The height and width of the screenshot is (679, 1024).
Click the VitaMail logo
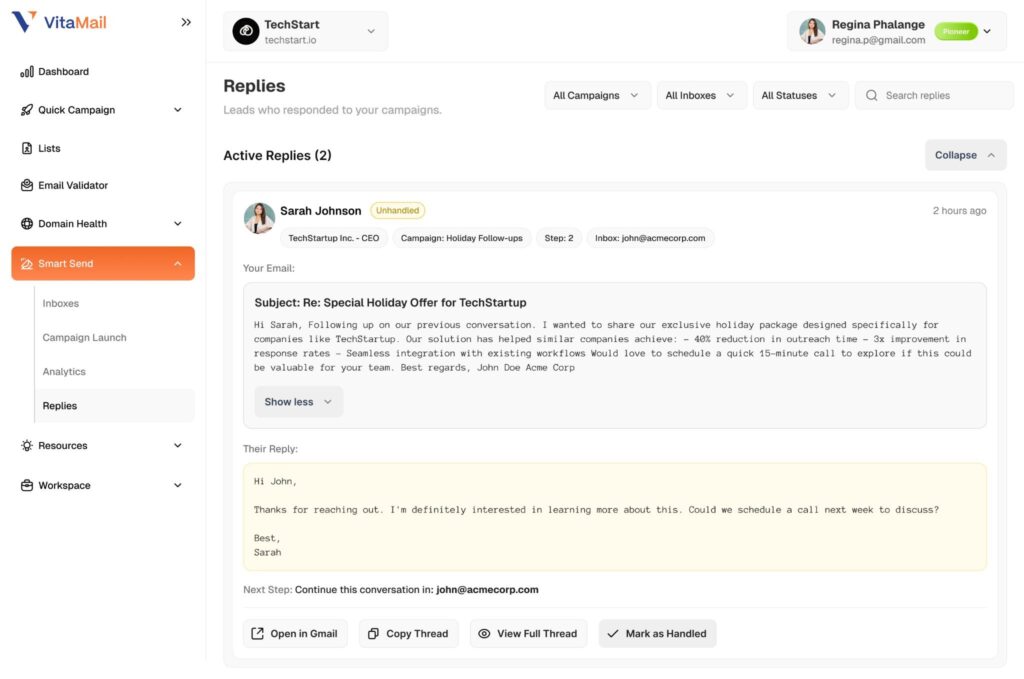(x=59, y=22)
